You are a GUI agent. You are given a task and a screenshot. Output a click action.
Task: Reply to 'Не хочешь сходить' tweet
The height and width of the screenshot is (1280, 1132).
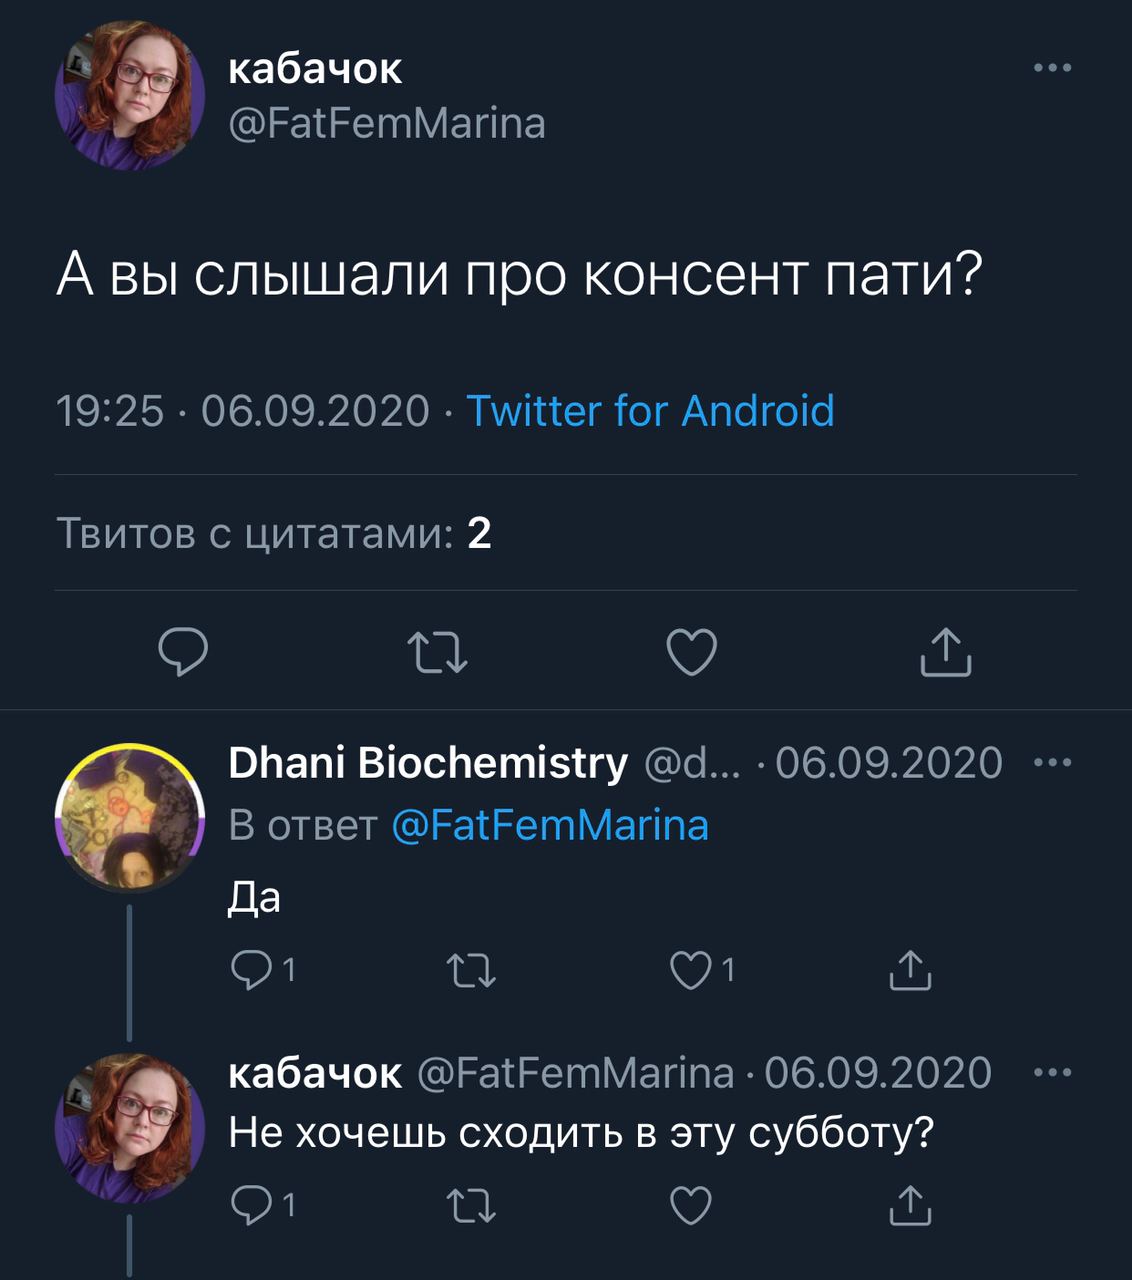[x=249, y=1205]
